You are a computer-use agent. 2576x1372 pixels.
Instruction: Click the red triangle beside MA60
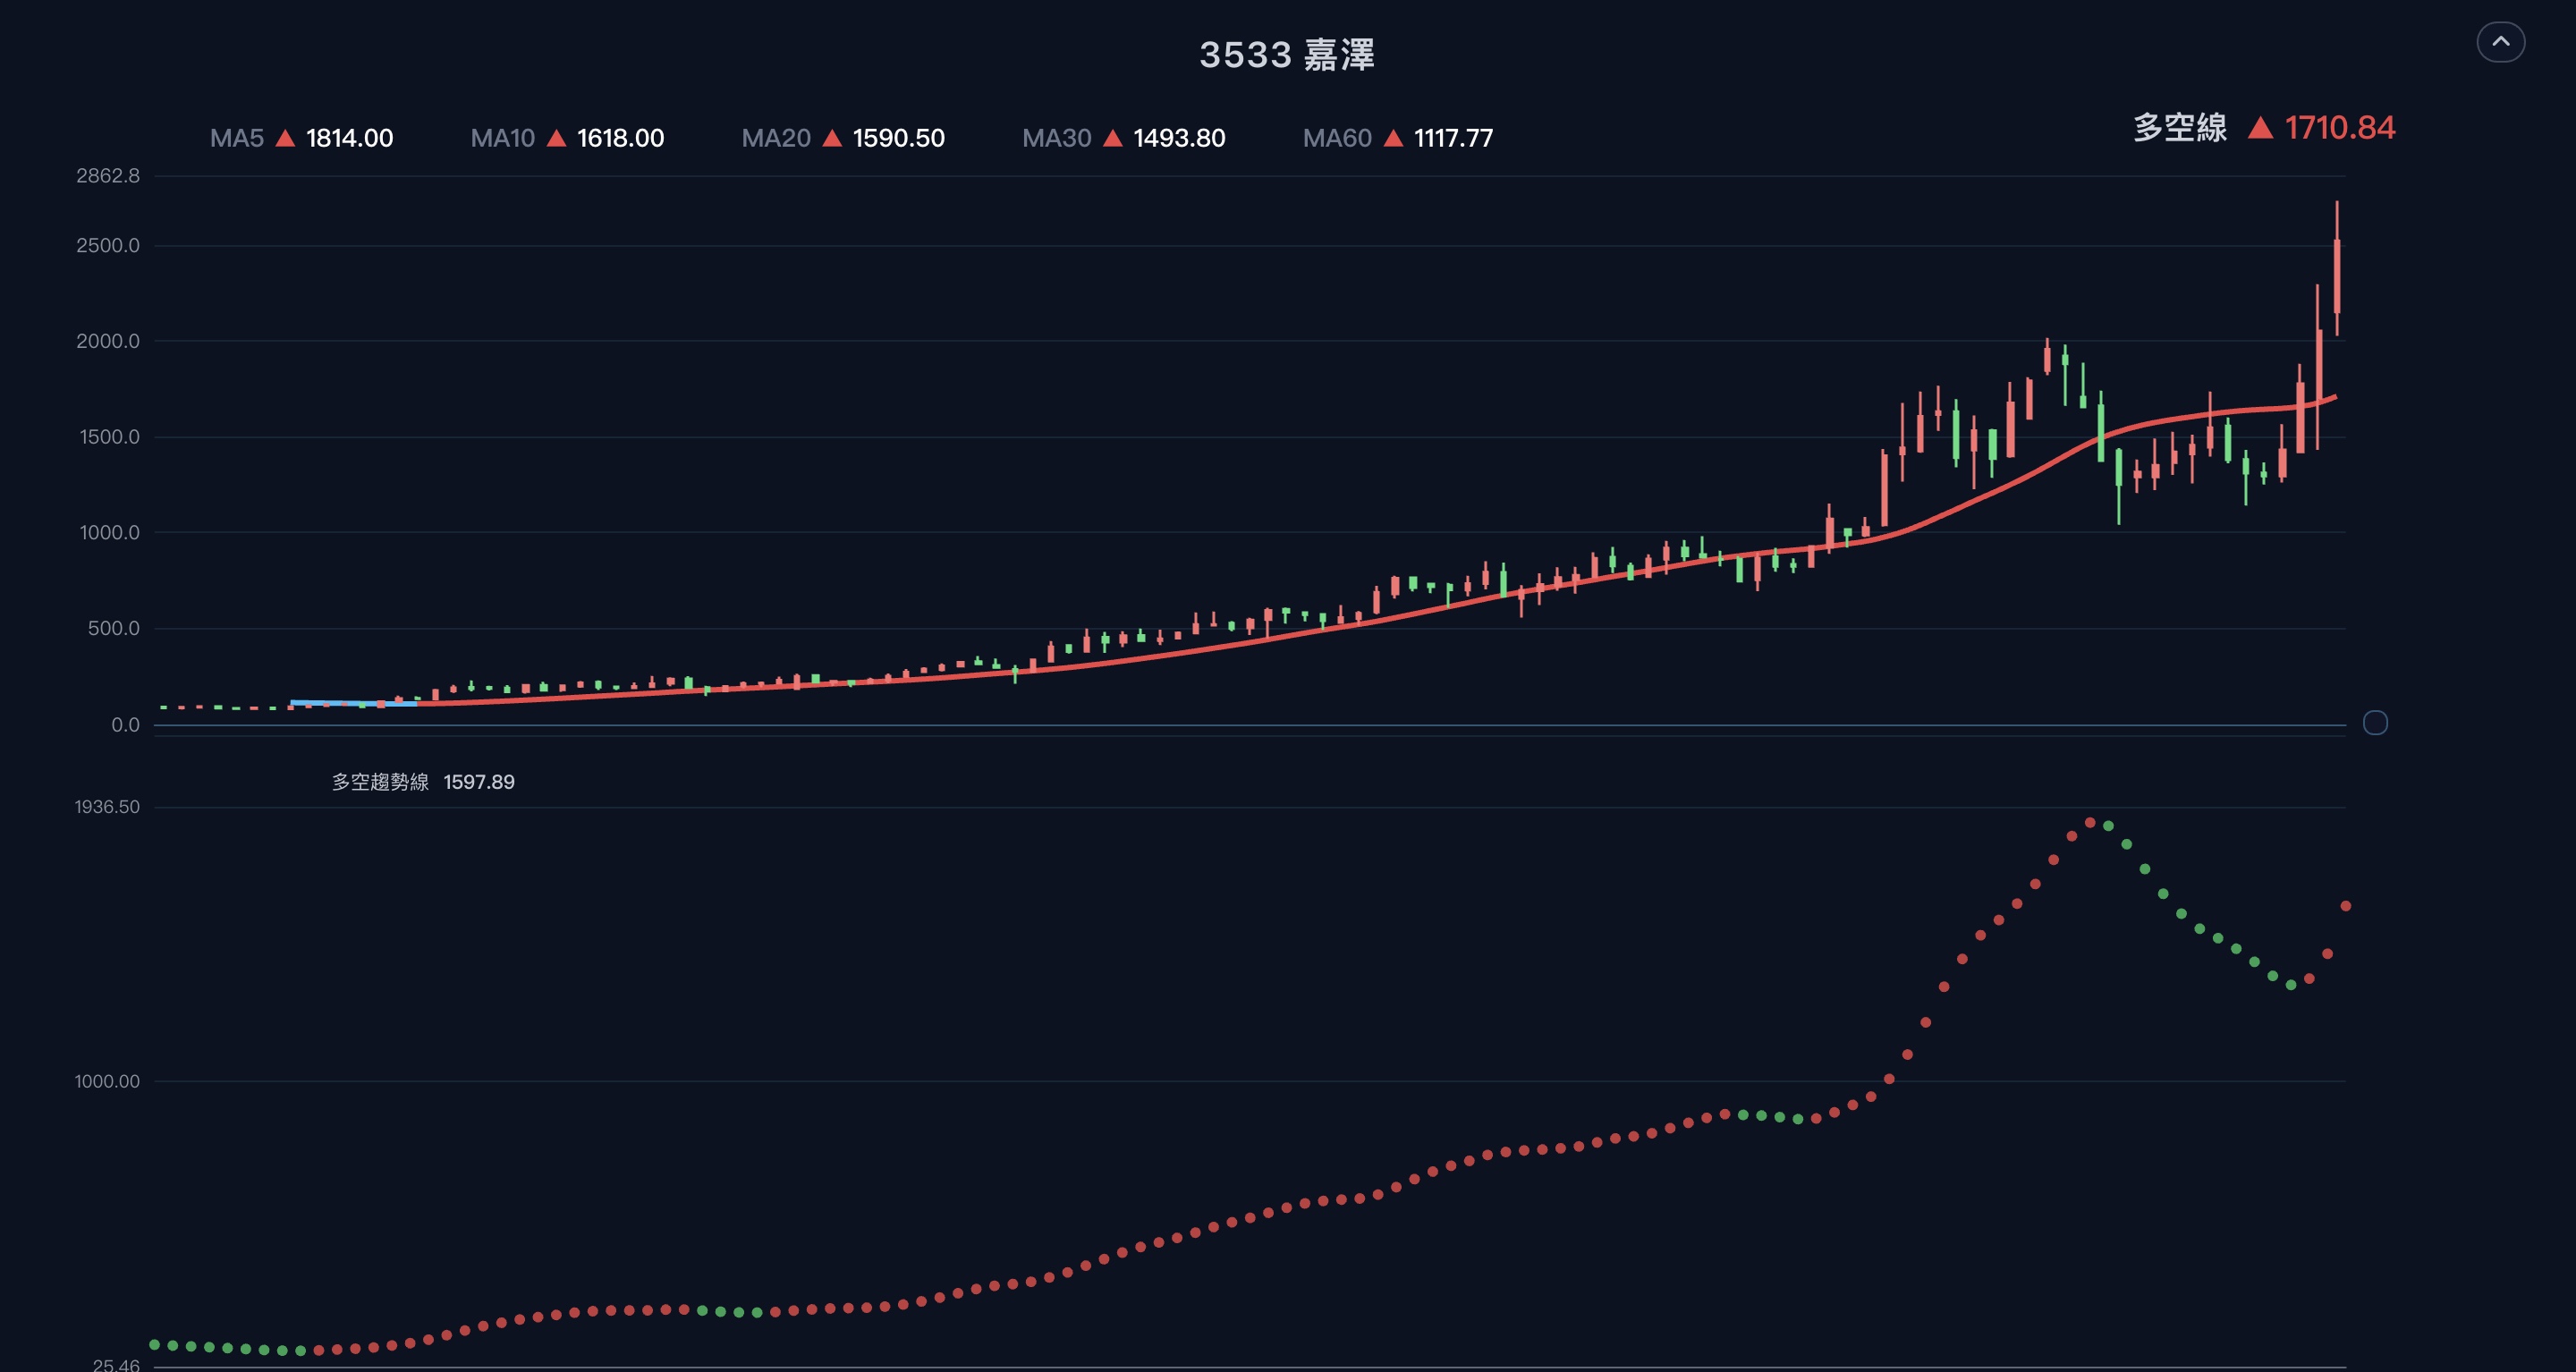(x=1393, y=138)
